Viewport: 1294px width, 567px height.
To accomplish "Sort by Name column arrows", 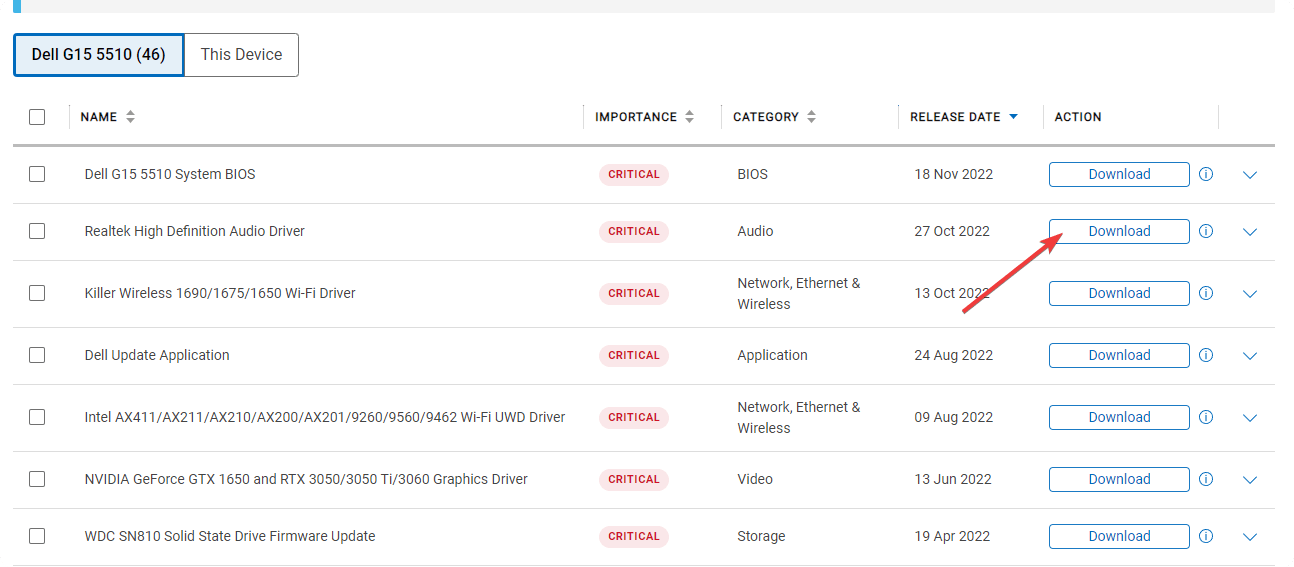I will click(130, 117).
